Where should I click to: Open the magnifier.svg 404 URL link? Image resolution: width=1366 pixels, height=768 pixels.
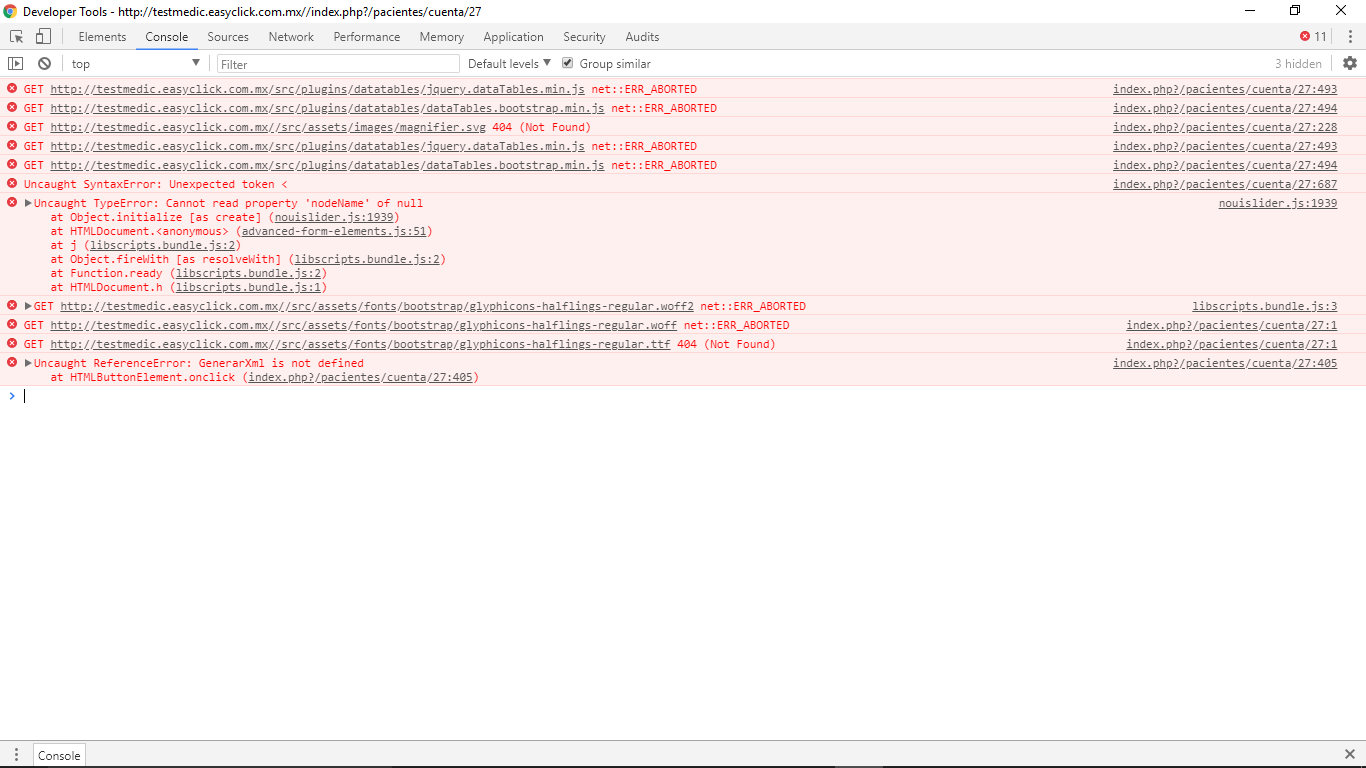[x=268, y=127]
